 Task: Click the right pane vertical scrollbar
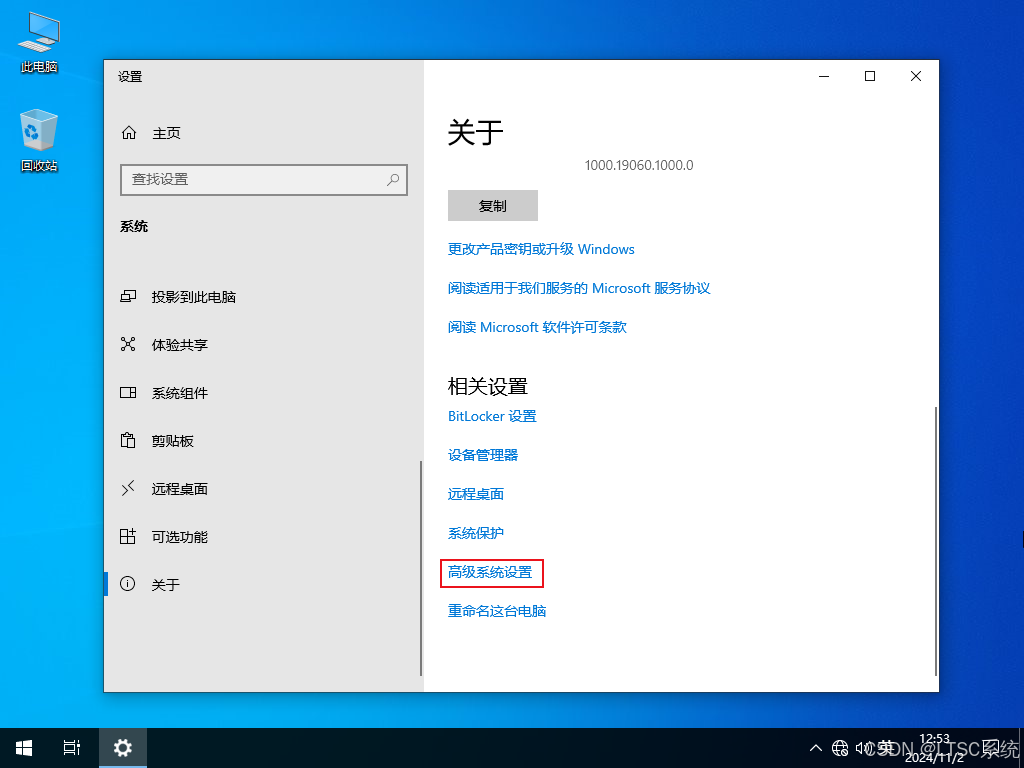[x=936, y=541]
